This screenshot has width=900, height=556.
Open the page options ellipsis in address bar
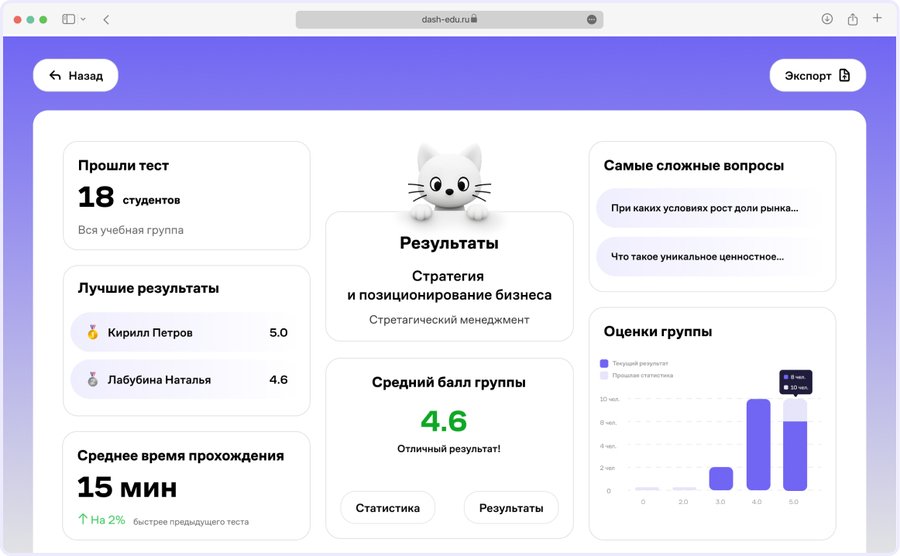tap(592, 20)
